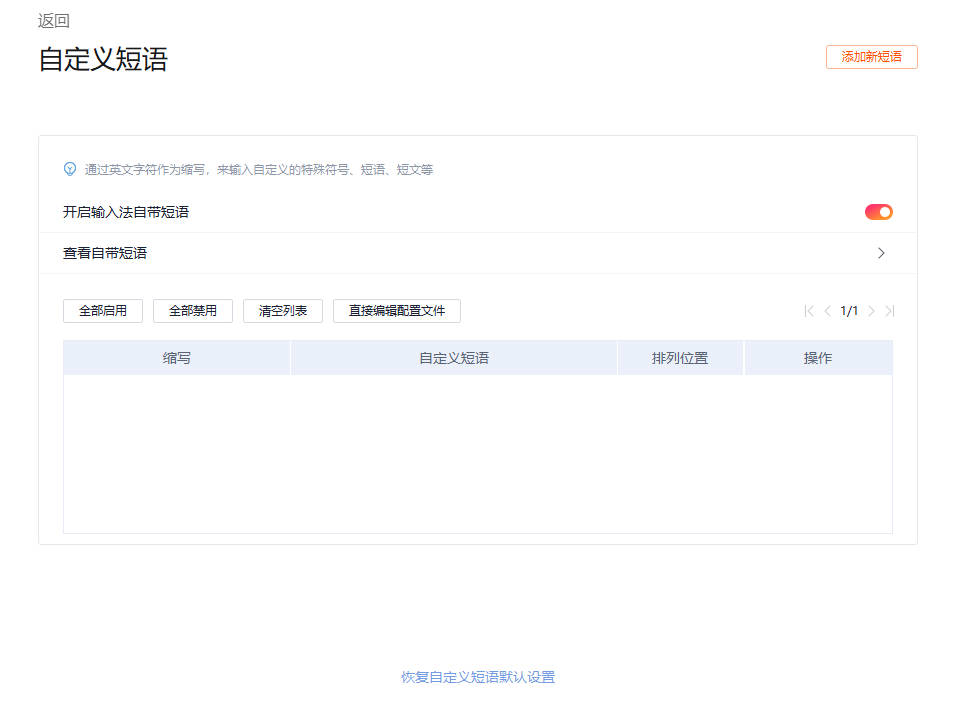This screenshot has width=960, height=709.
Task: Select the 缩写 column header
Action: 176,357
